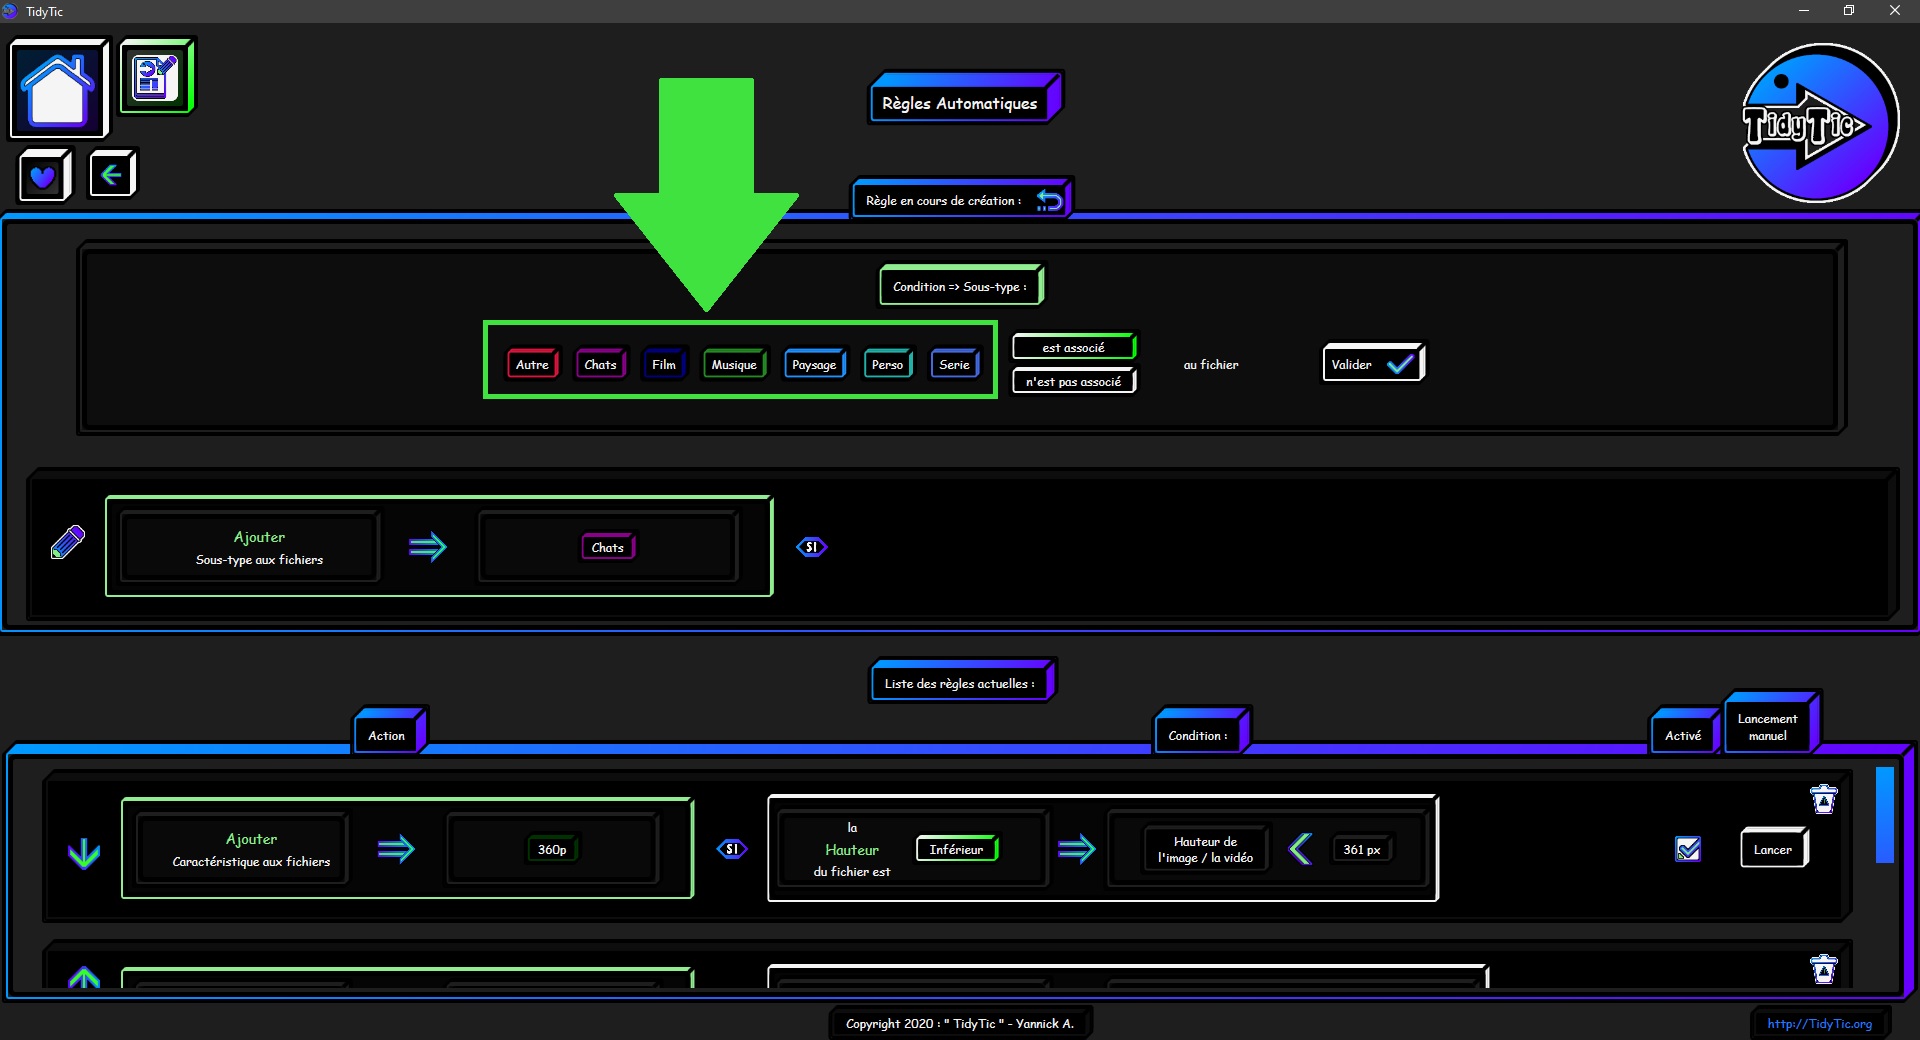Click the SI badge in the 360p rule
The image size is (1920, 1040).
(x=732, y=849)
